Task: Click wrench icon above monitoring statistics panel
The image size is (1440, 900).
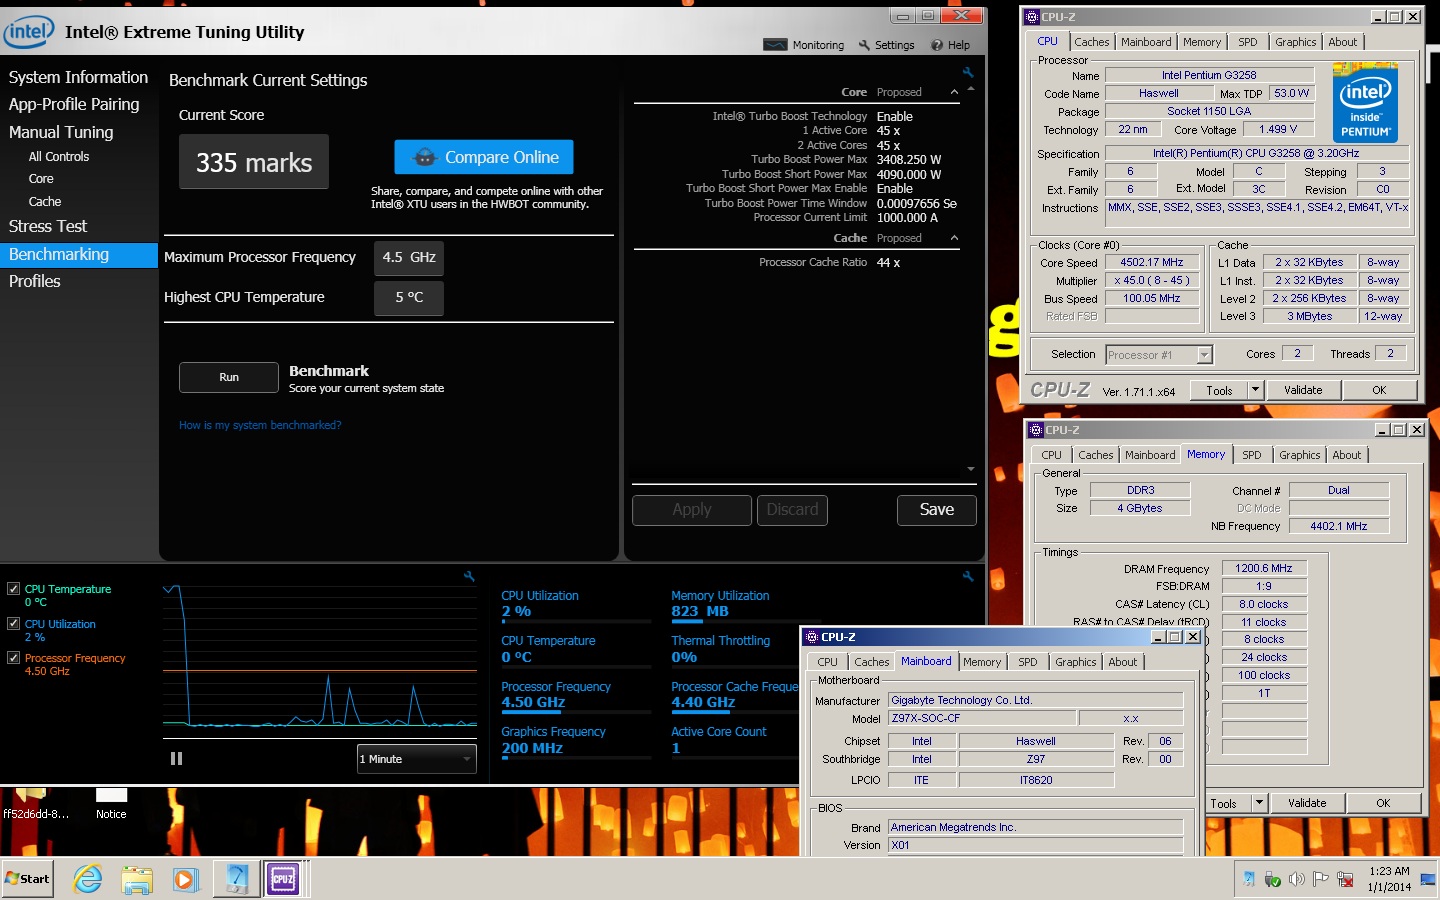Action: pyautogui.click(x=967, y=576)
